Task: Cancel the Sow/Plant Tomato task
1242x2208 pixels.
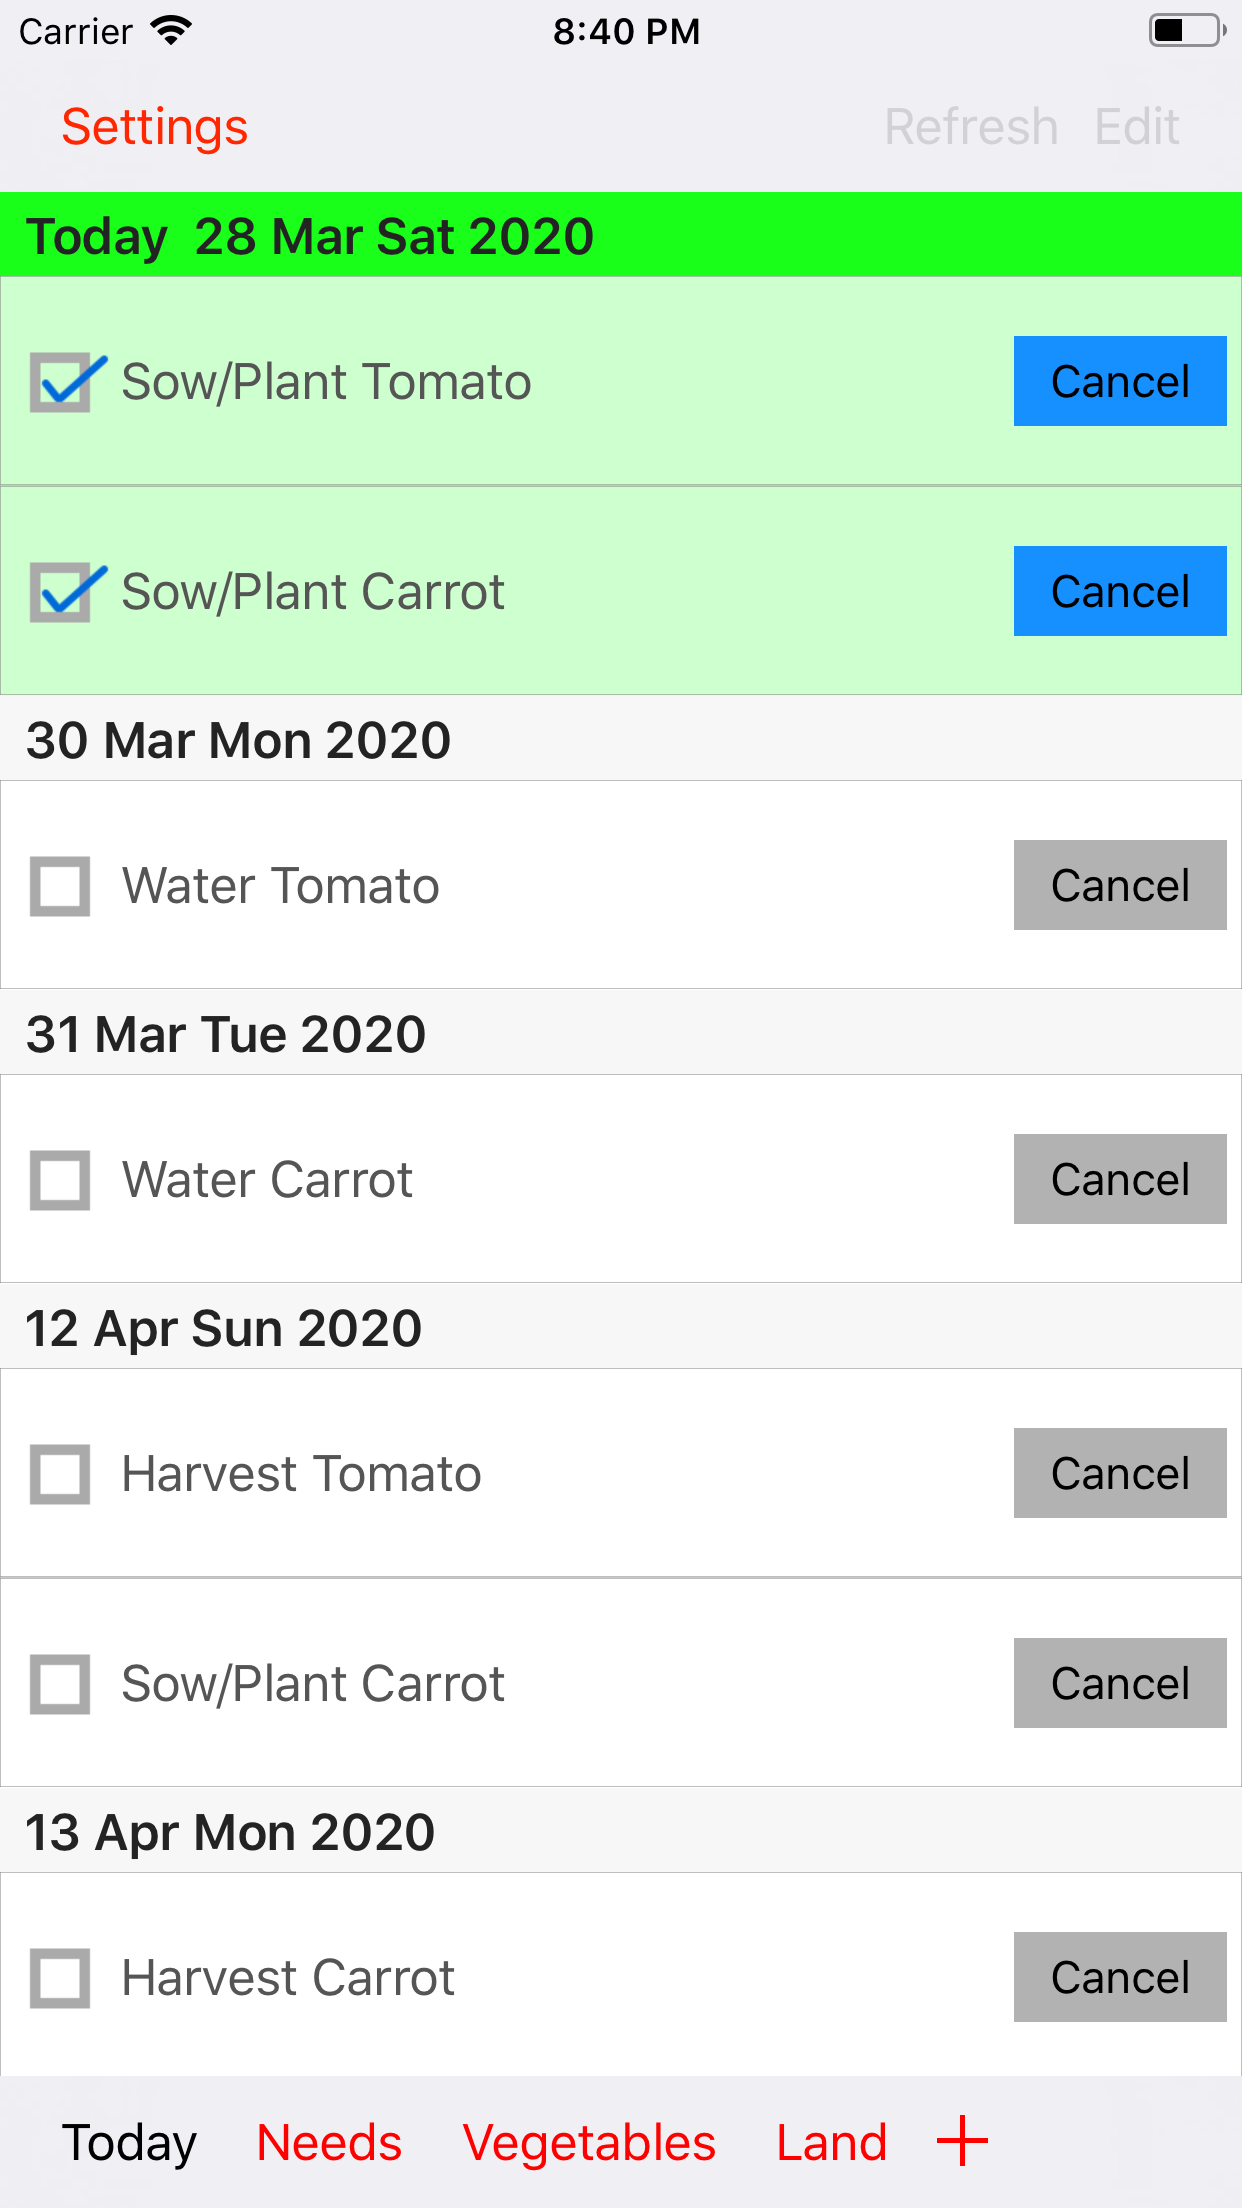Action: pos(1120,381)
